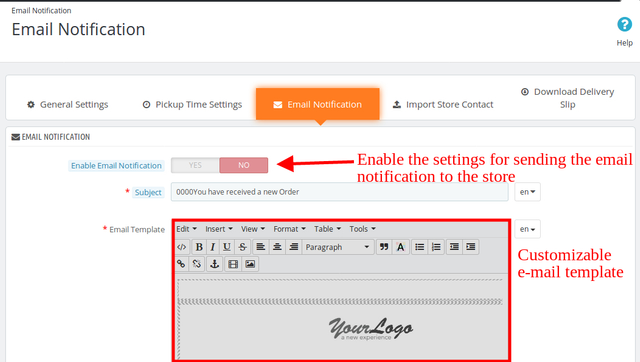Switch to the General Settings tab

(68, 104)
